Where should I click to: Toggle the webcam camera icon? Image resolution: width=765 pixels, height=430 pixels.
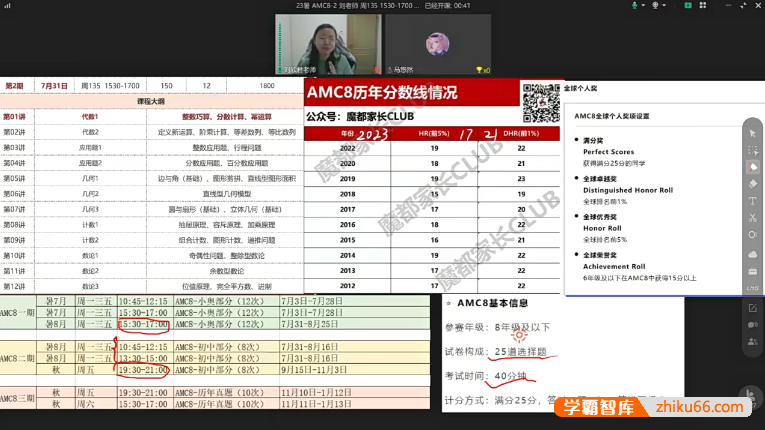(655, 5)
